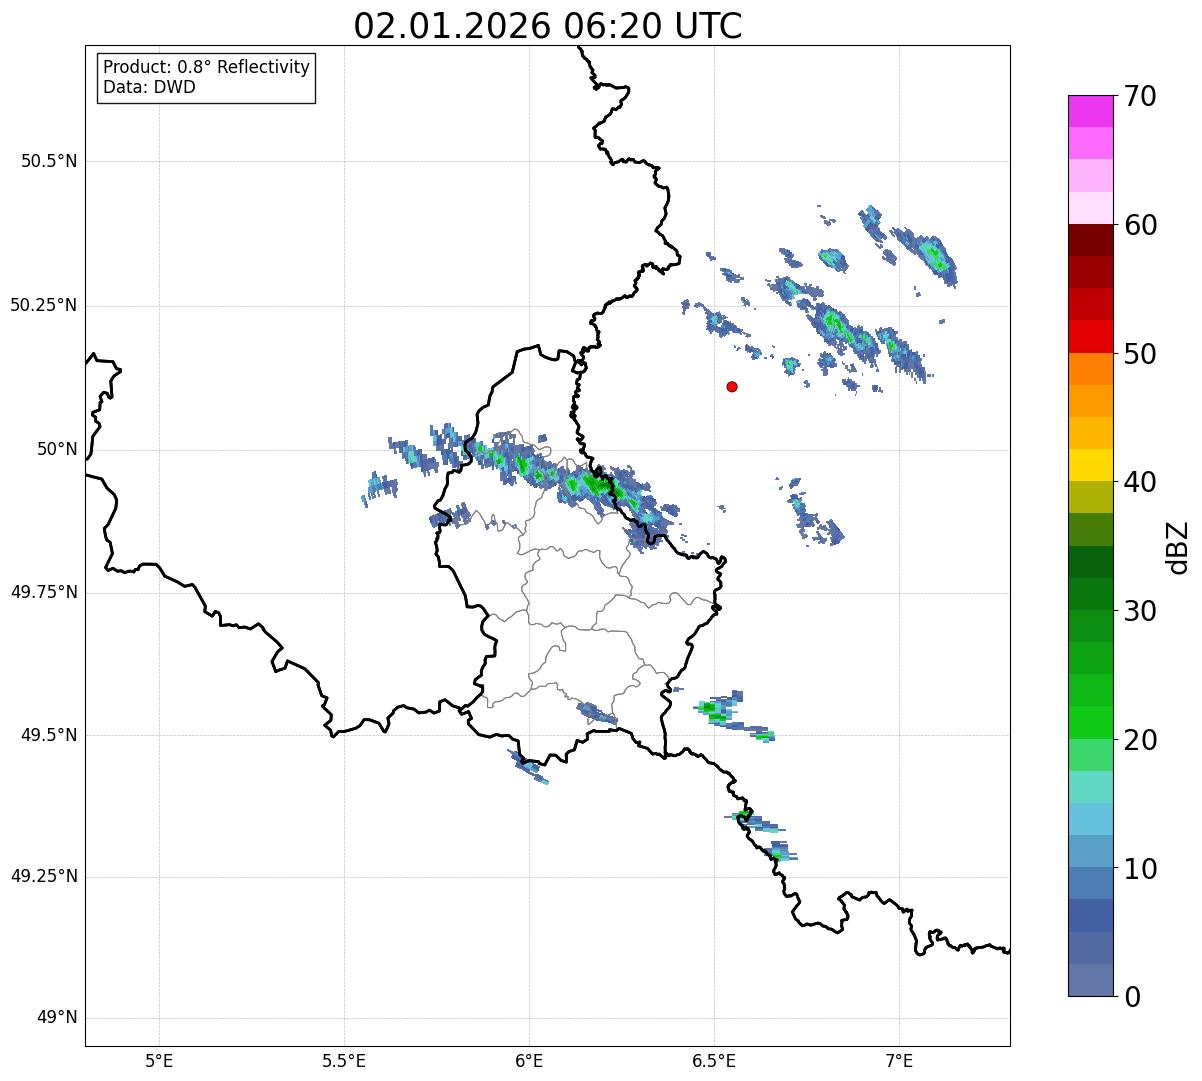
Task: Click the longitude label 5°E
Action: click(159, 1060)
